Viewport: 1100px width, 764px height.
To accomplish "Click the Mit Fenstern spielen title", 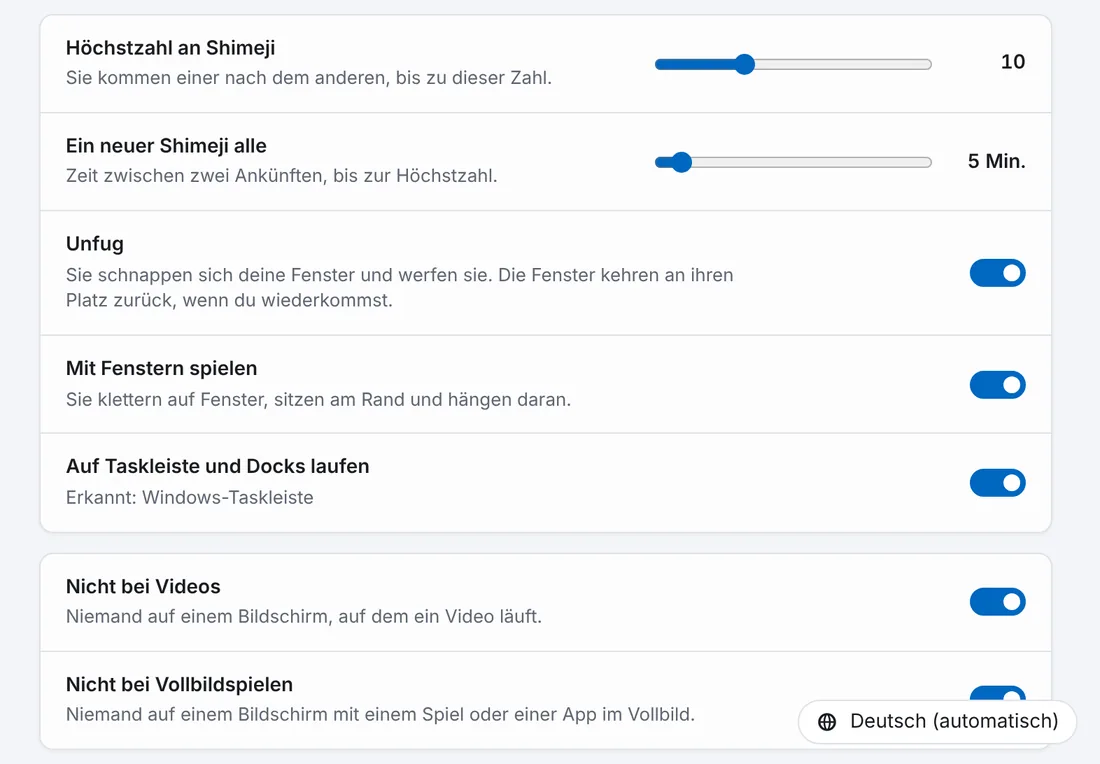I will [x=161, y=368].
